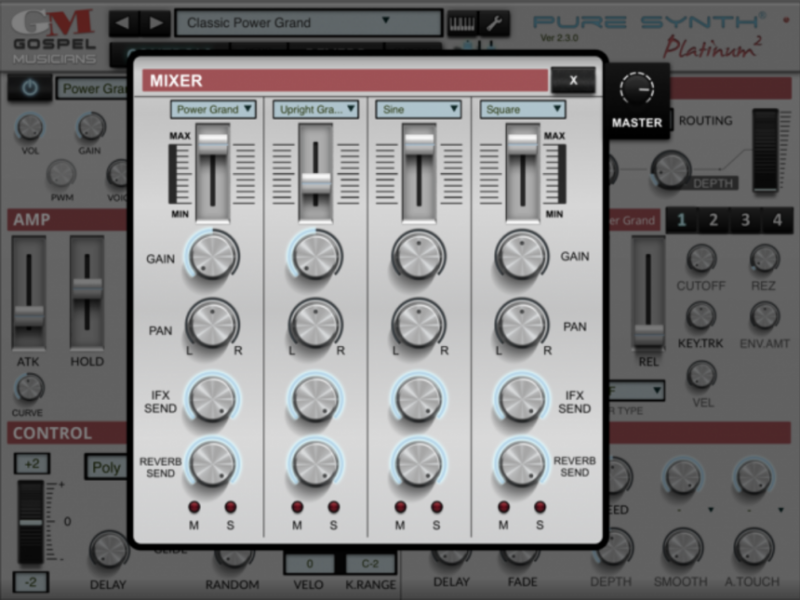Open the Sine waveform dropdown
This screenshot has height=600, width=800.
pos(417,110)
